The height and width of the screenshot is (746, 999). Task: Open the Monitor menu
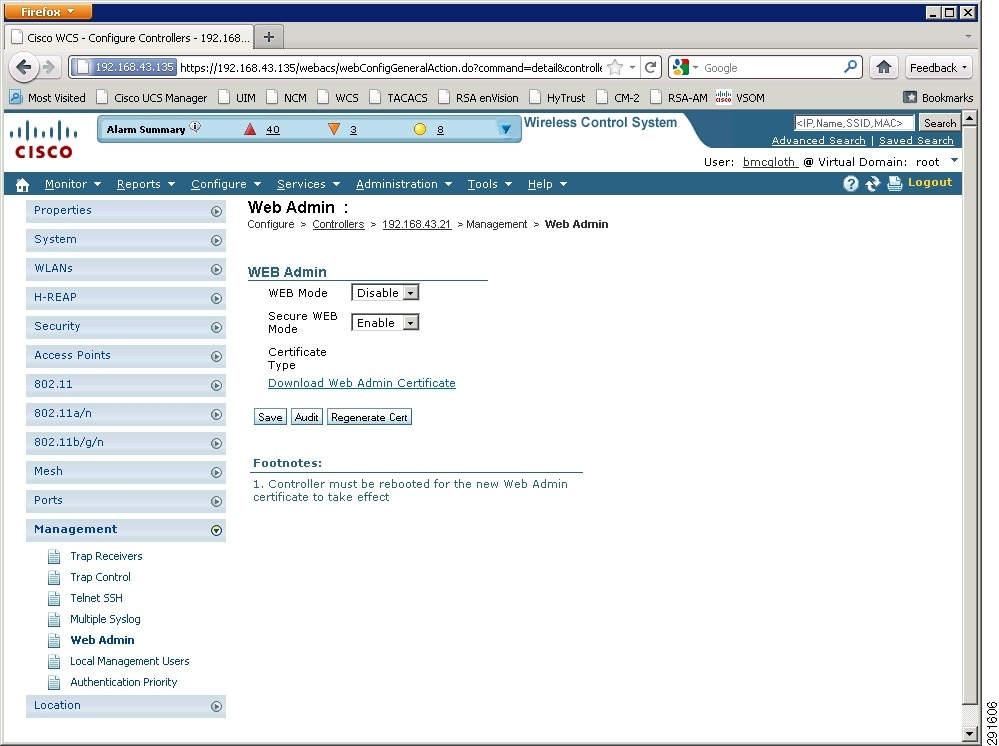point(73,184)
